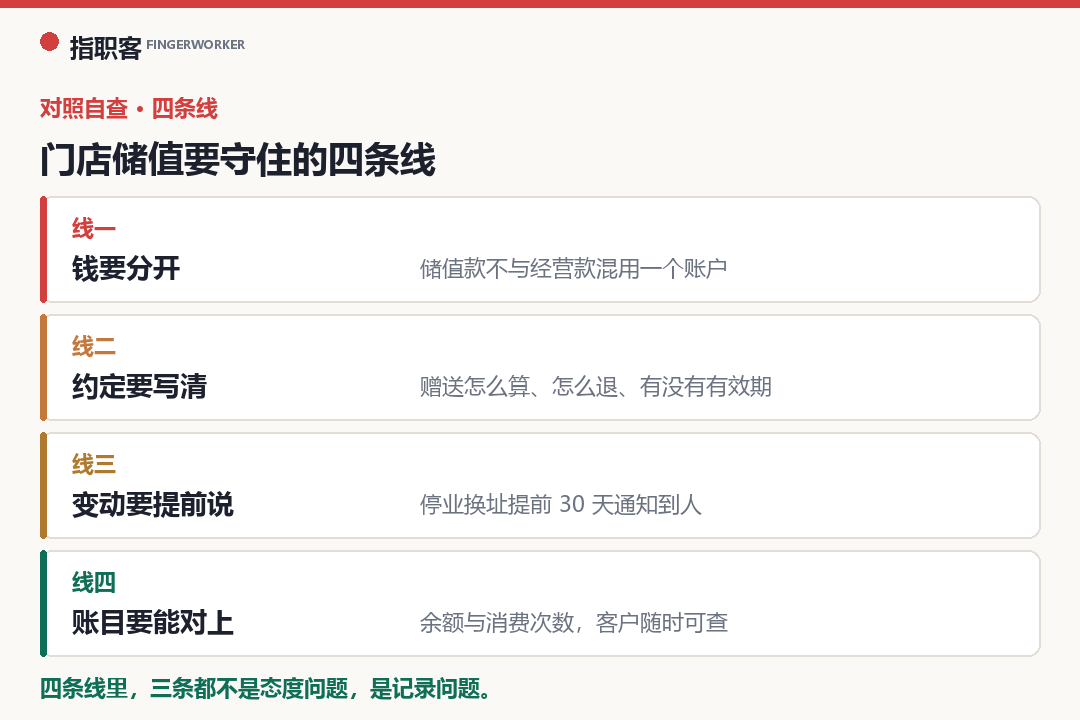
Task: Click the 线一 label
Action: tap(94, 228)
